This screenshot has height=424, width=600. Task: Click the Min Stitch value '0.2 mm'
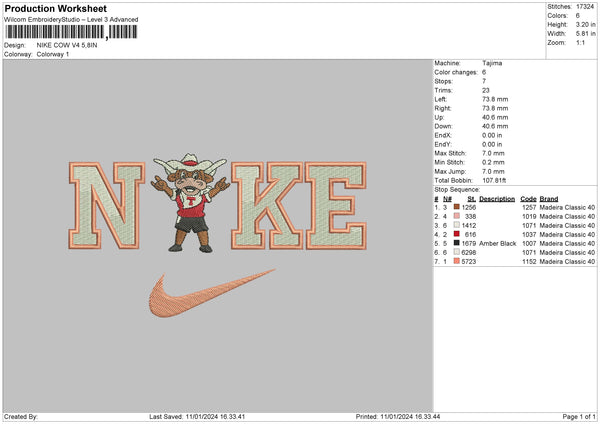click(x=493, y=162)
